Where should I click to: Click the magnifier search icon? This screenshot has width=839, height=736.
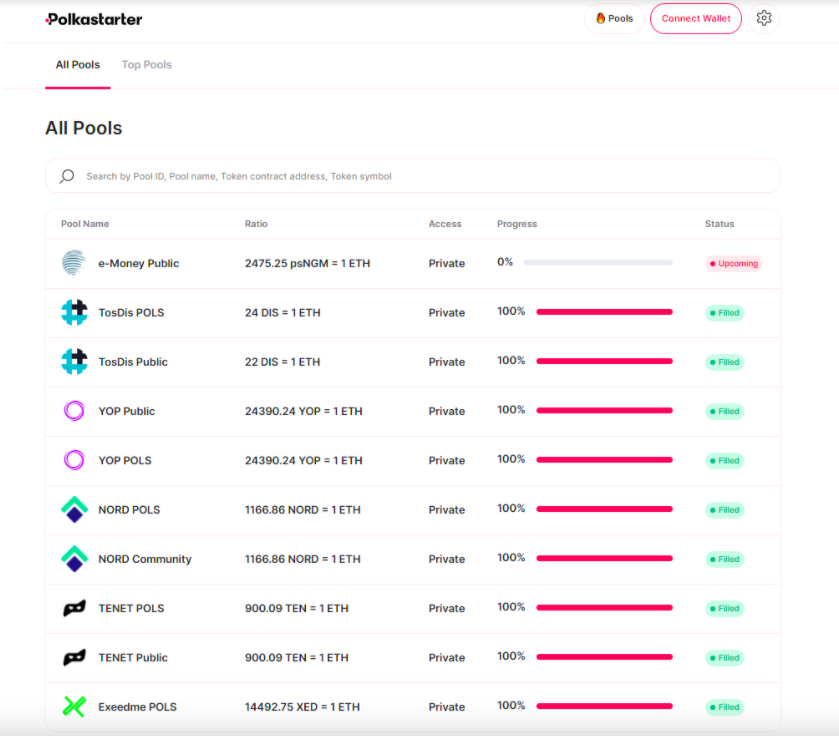[x=67, y=176]
